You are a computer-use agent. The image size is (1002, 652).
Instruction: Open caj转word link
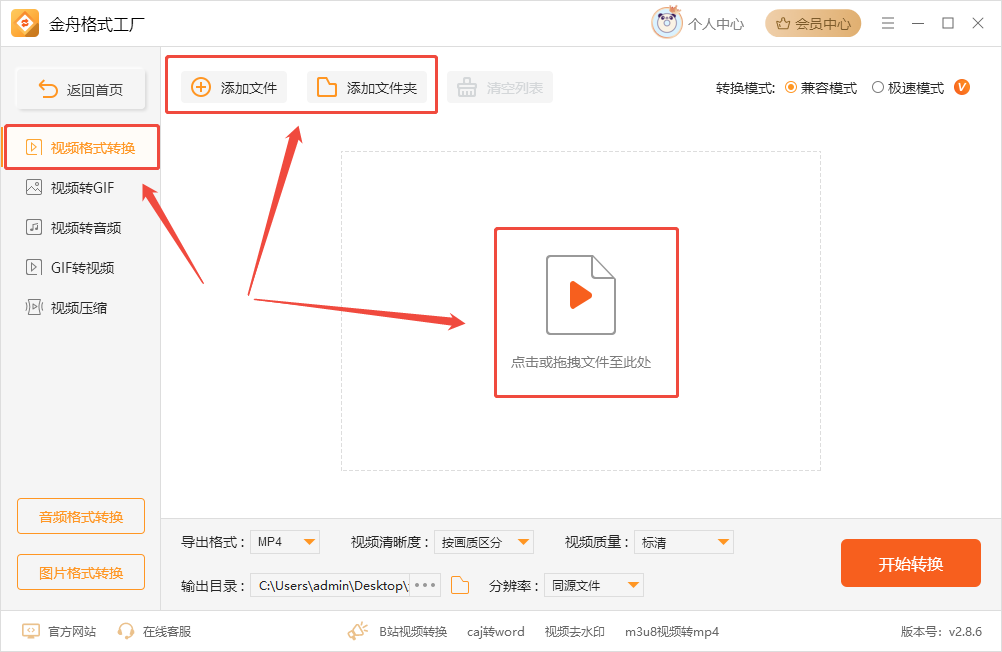click(495, 632)
